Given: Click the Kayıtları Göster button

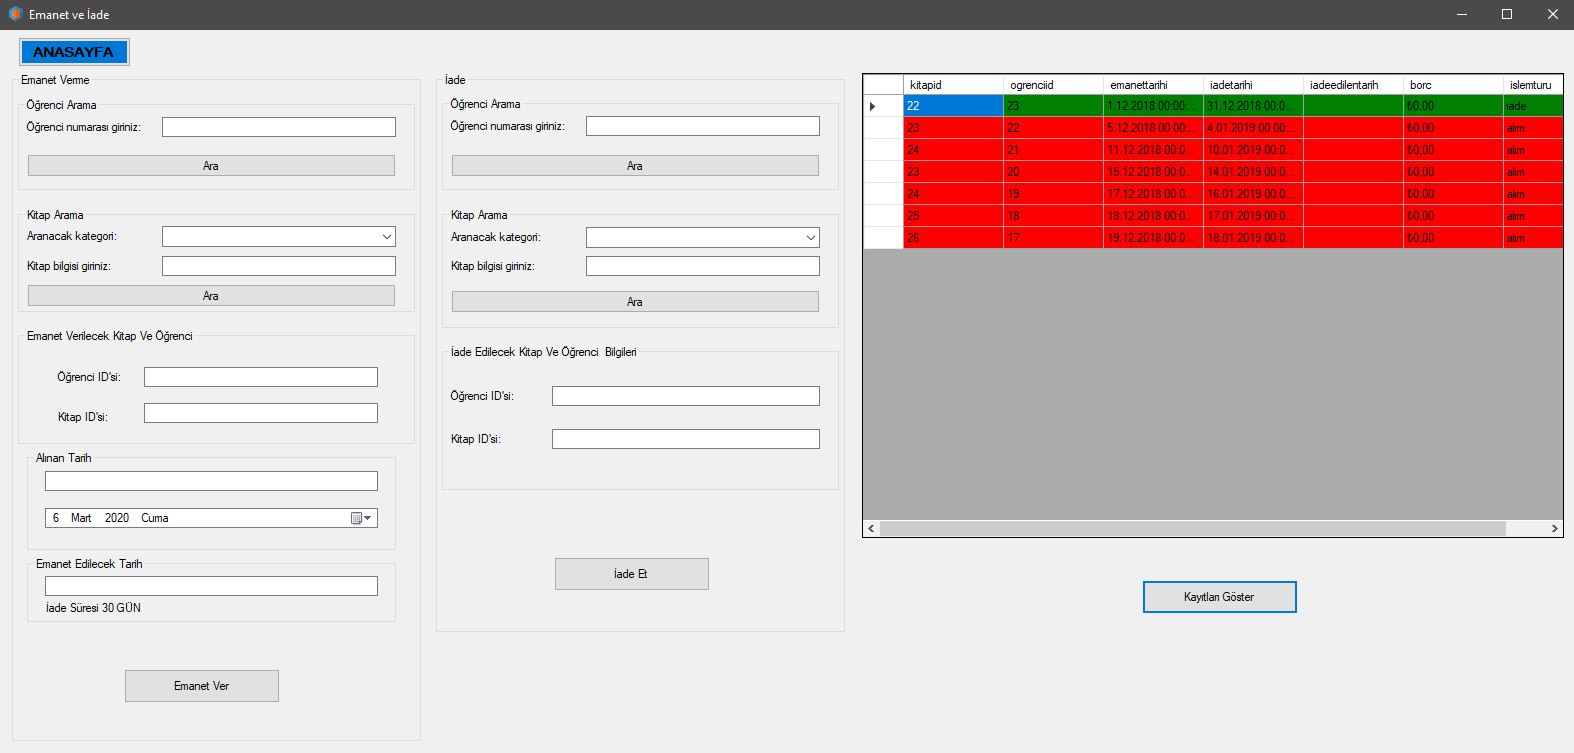Looking at the screenshot, I should point(1220,597).
